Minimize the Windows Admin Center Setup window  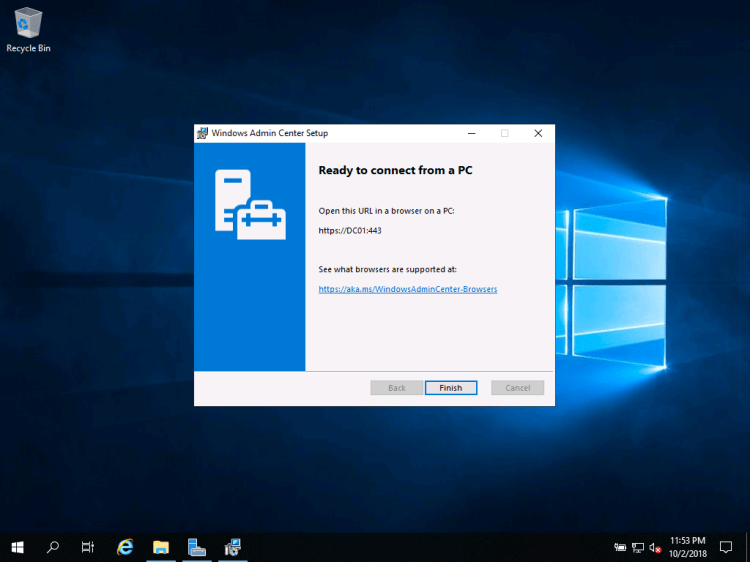click(471, 133)
